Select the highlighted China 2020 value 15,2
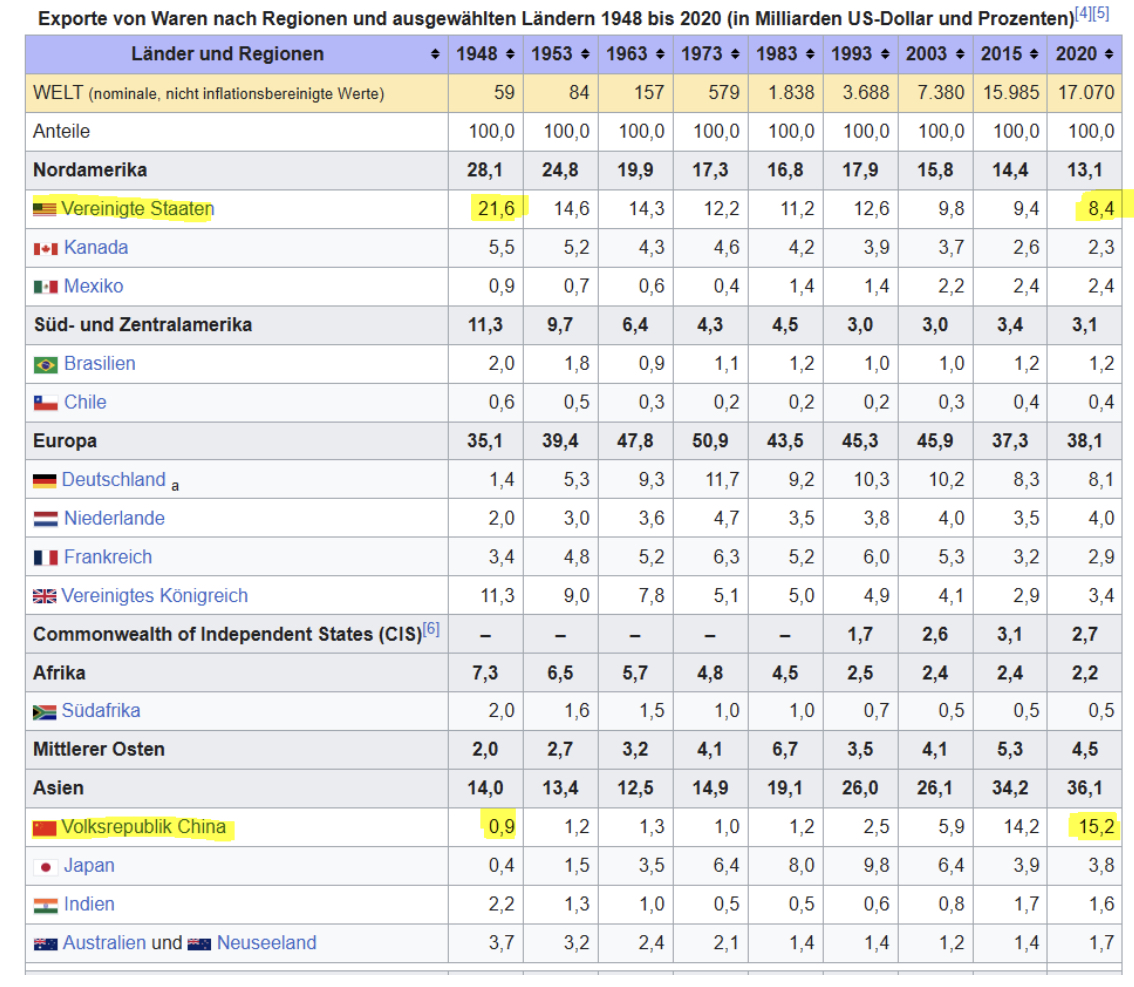 coord(1096,826)
